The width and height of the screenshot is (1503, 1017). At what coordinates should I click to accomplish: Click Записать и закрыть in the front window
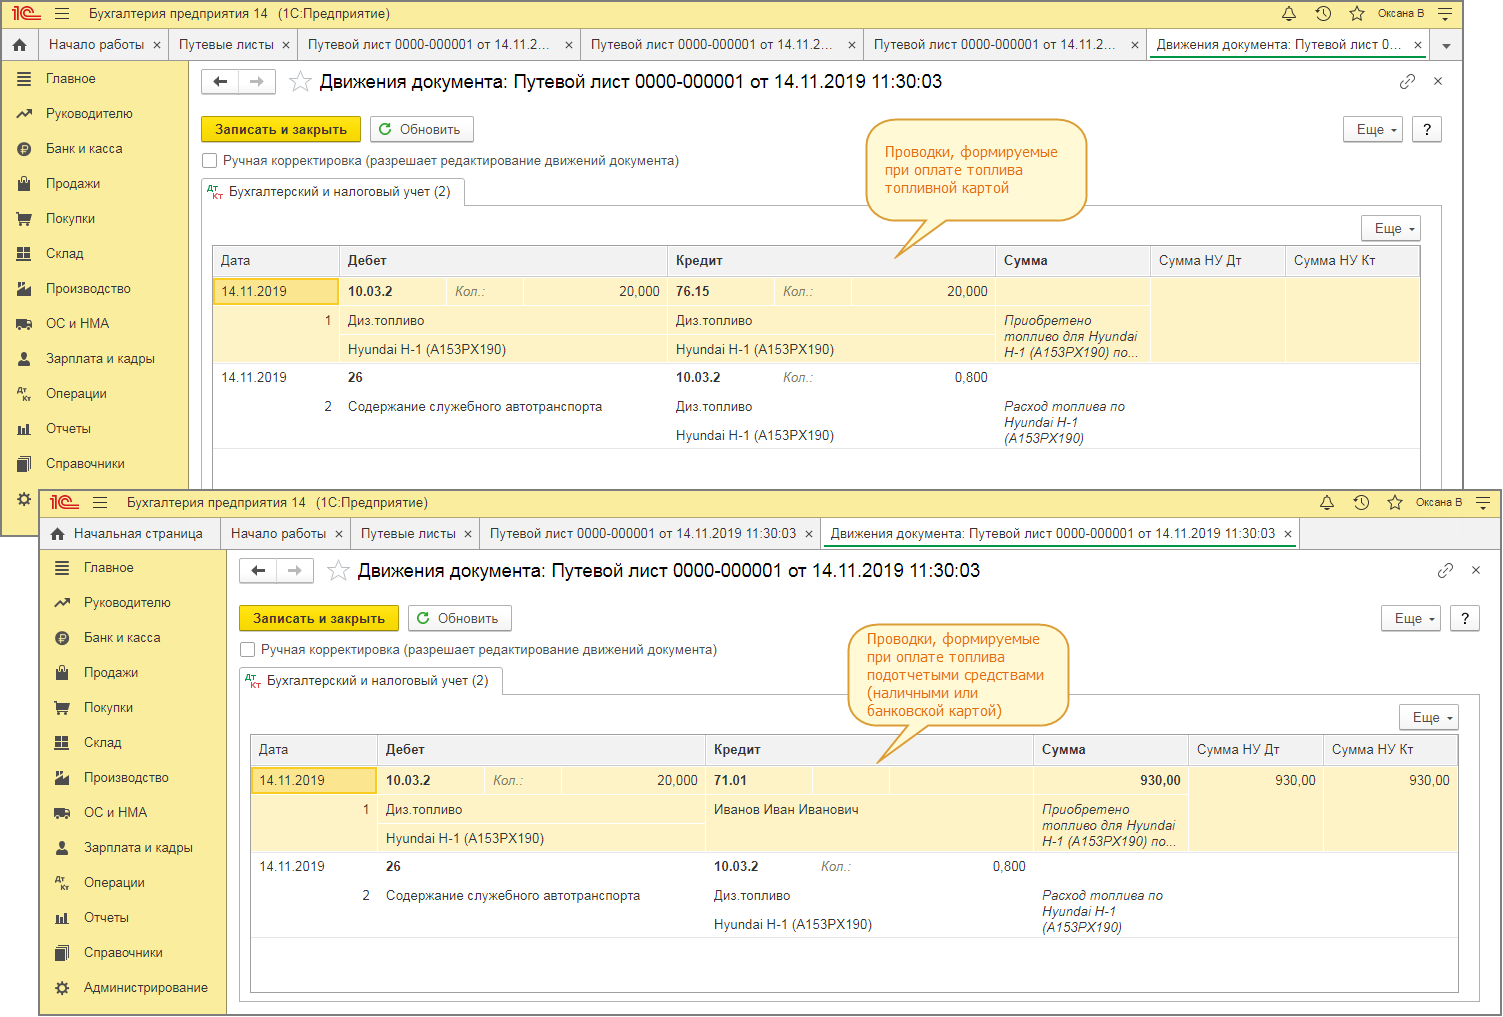319,618
